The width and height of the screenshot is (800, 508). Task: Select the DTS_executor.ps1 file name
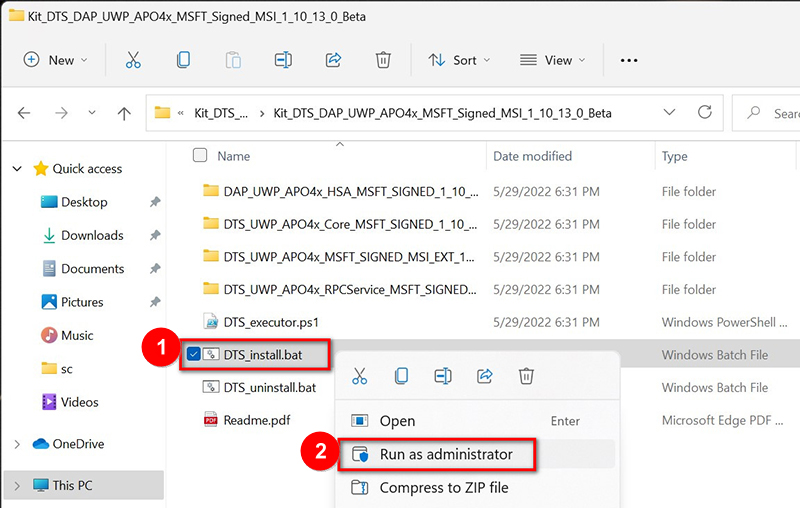[271, 322]
